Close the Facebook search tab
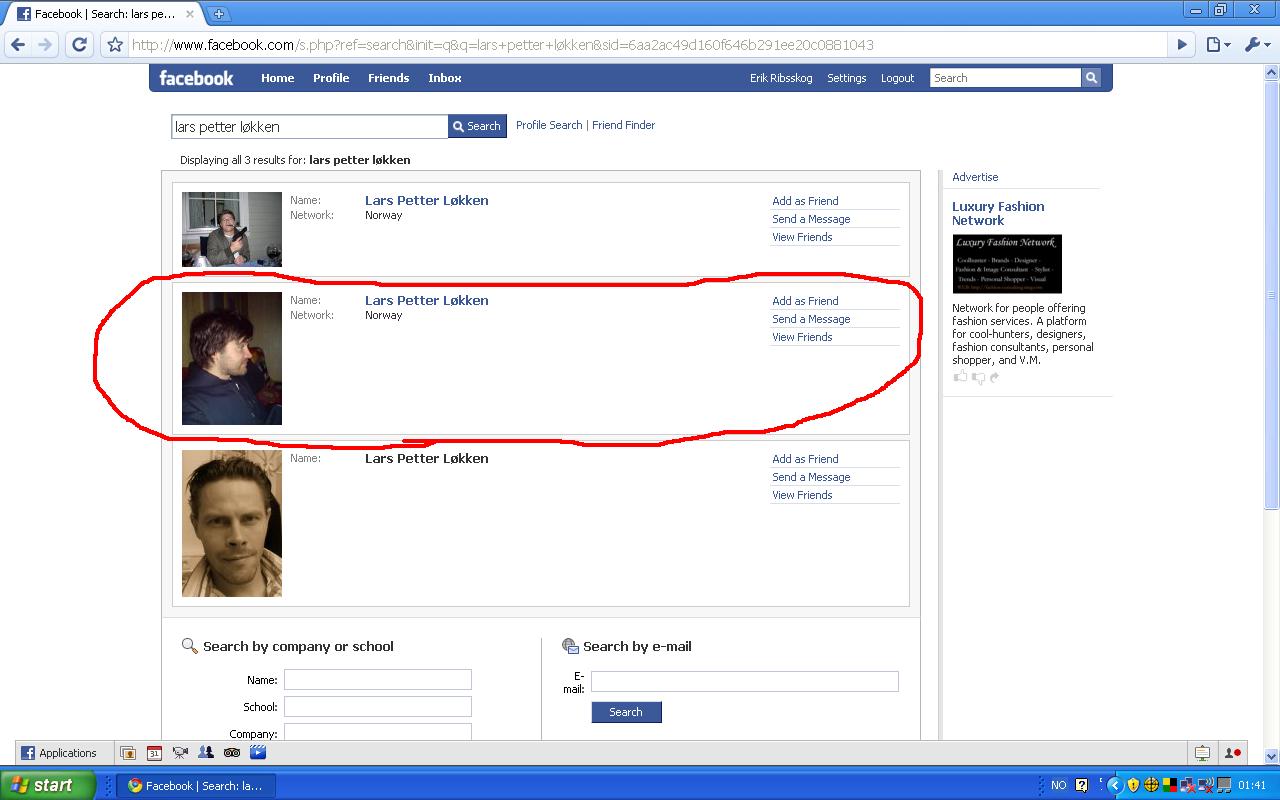The width and height of the screenshot is (1280, 800). (x=190, y=14)
